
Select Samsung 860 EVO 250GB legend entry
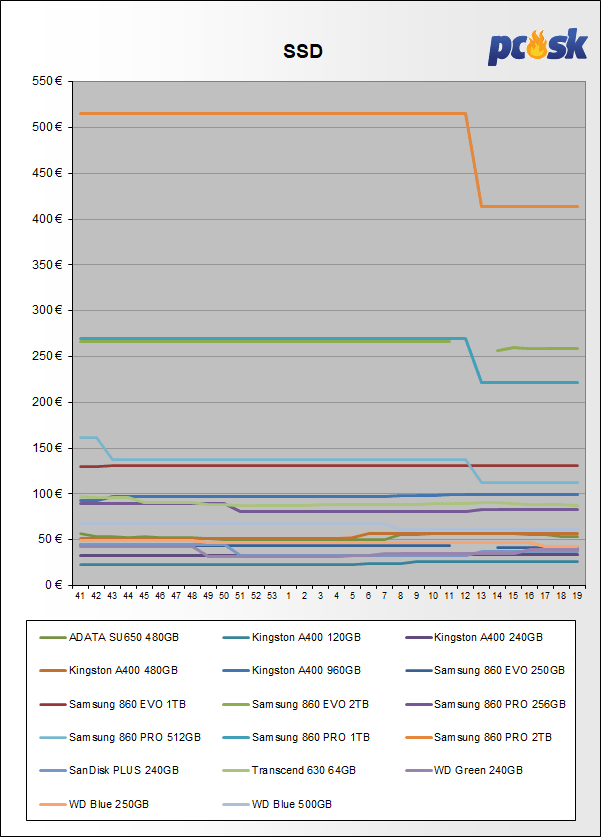pyautogui.click(x=485, y=670)
